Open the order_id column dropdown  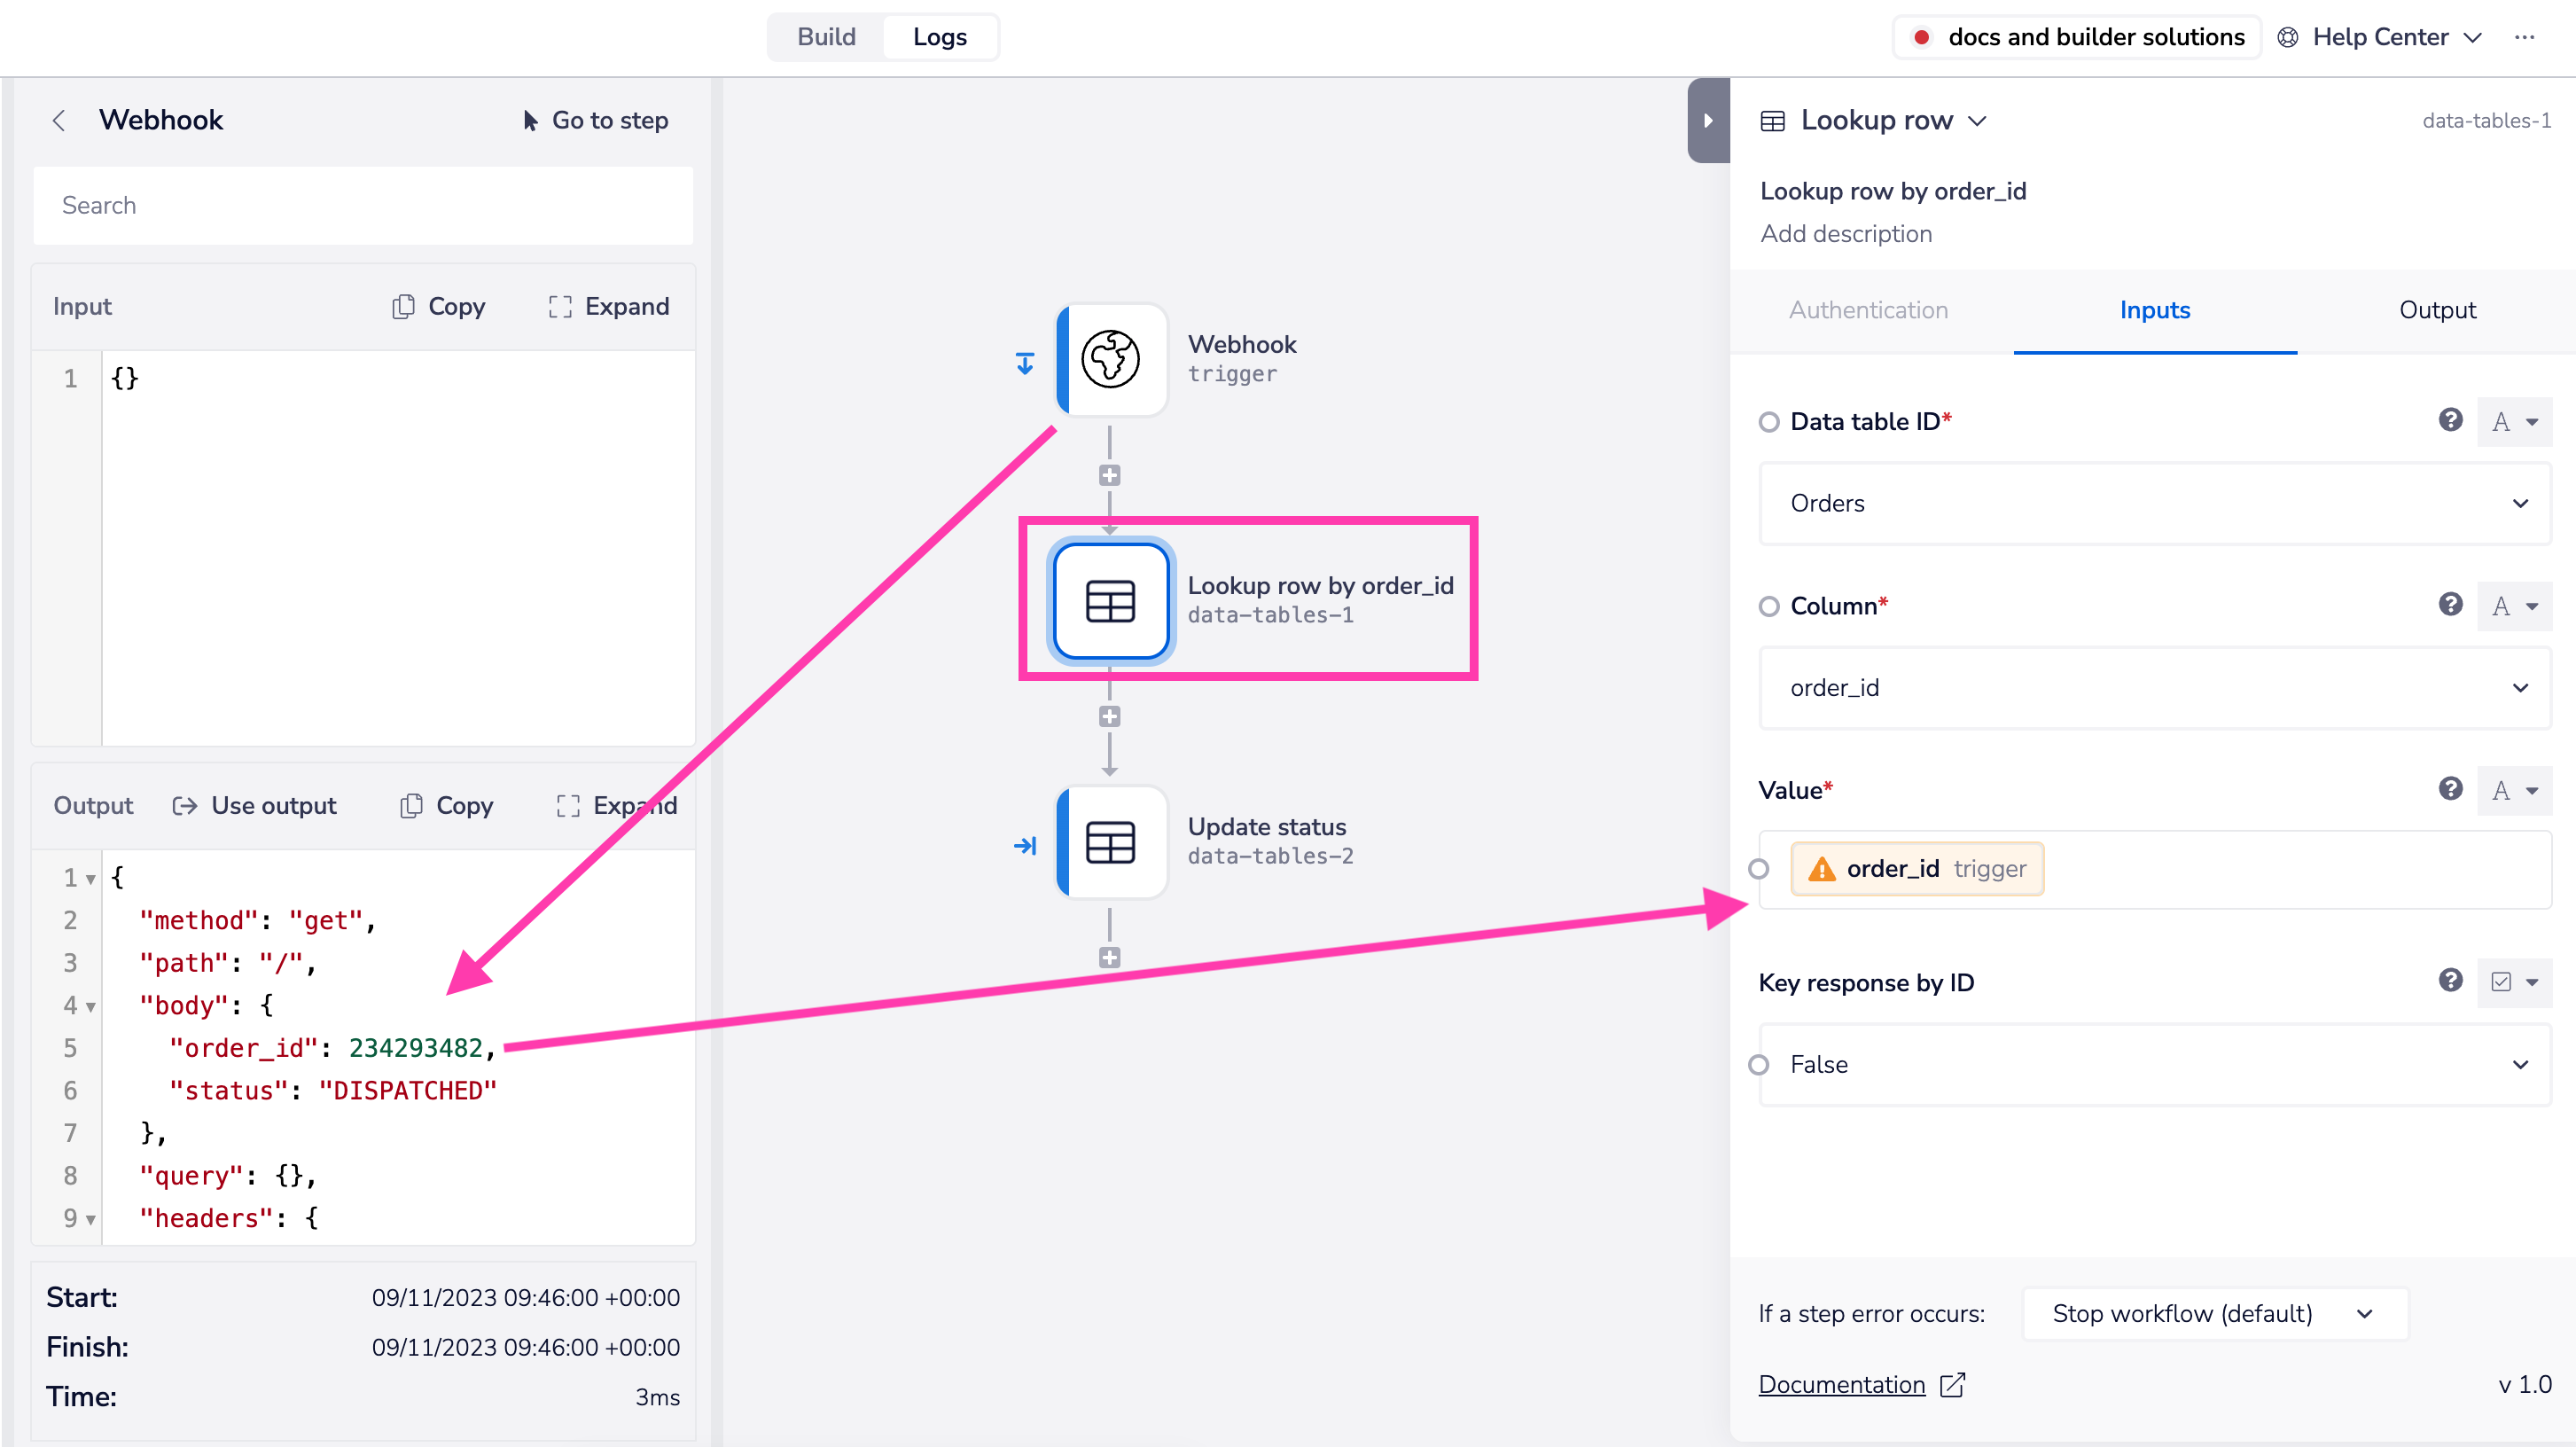2154,688
